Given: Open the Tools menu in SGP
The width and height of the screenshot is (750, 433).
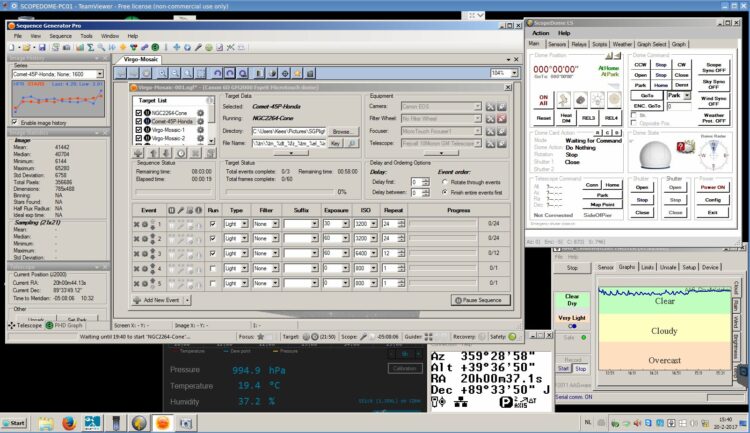Looking at the screenshot, I should (x=87, y=36).
